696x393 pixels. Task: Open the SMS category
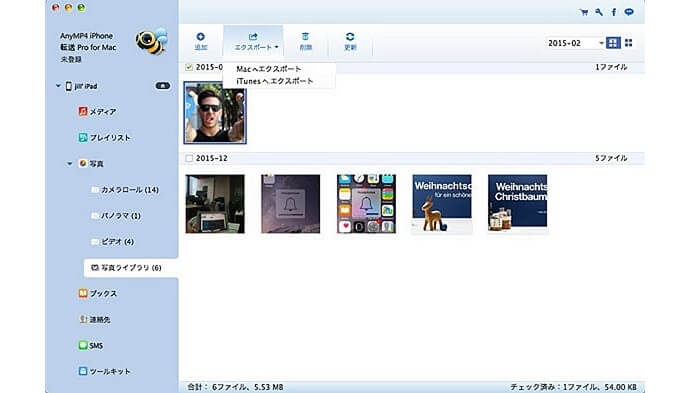[91, 345]
